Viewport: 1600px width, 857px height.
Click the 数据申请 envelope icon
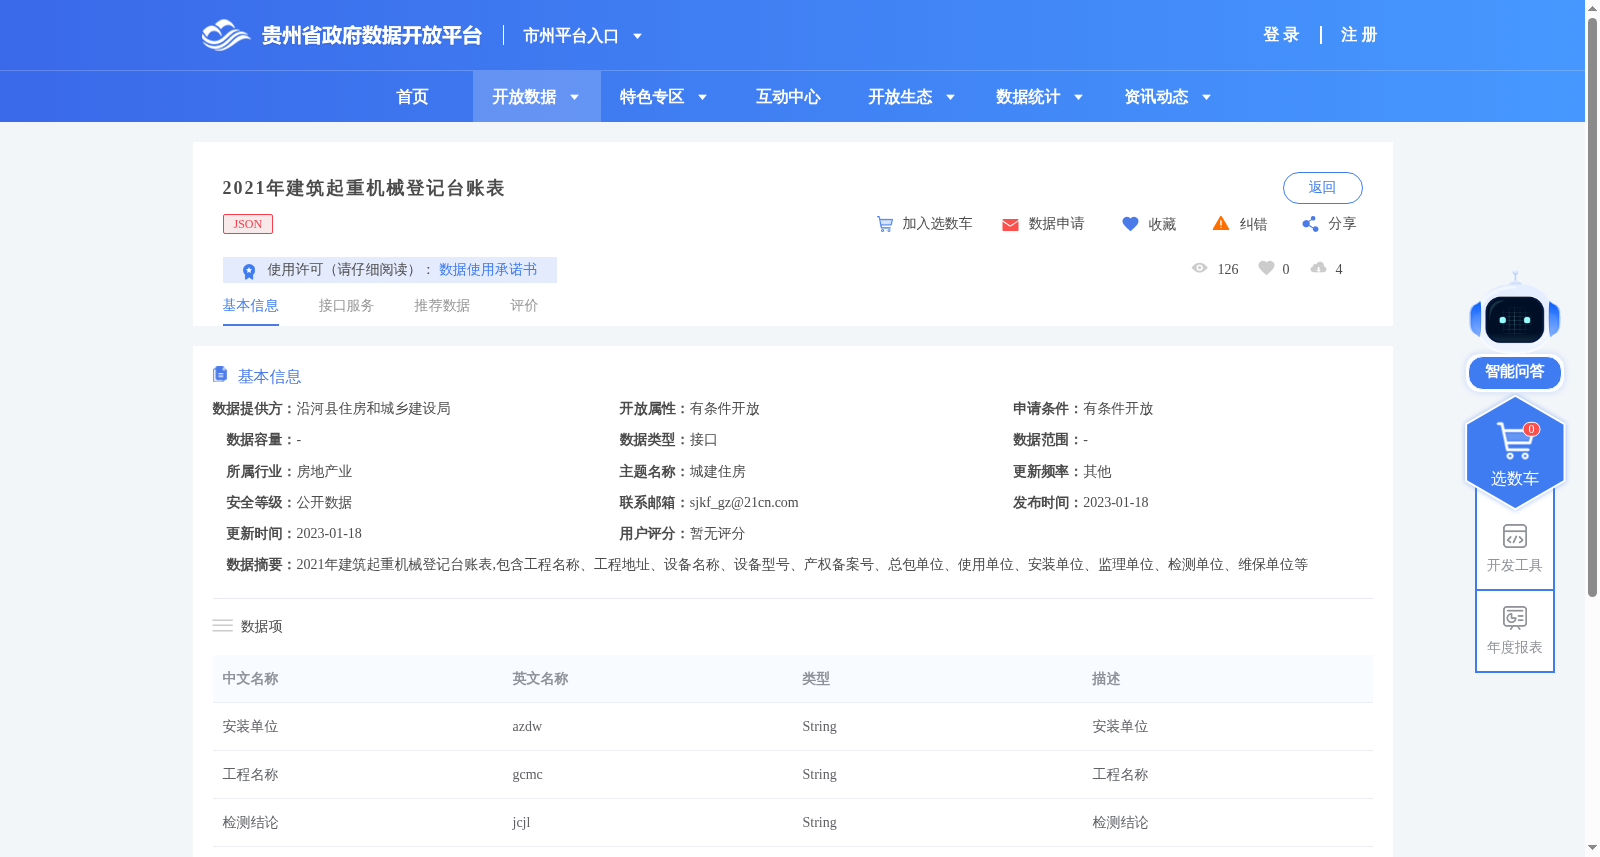pos(1010,224)
